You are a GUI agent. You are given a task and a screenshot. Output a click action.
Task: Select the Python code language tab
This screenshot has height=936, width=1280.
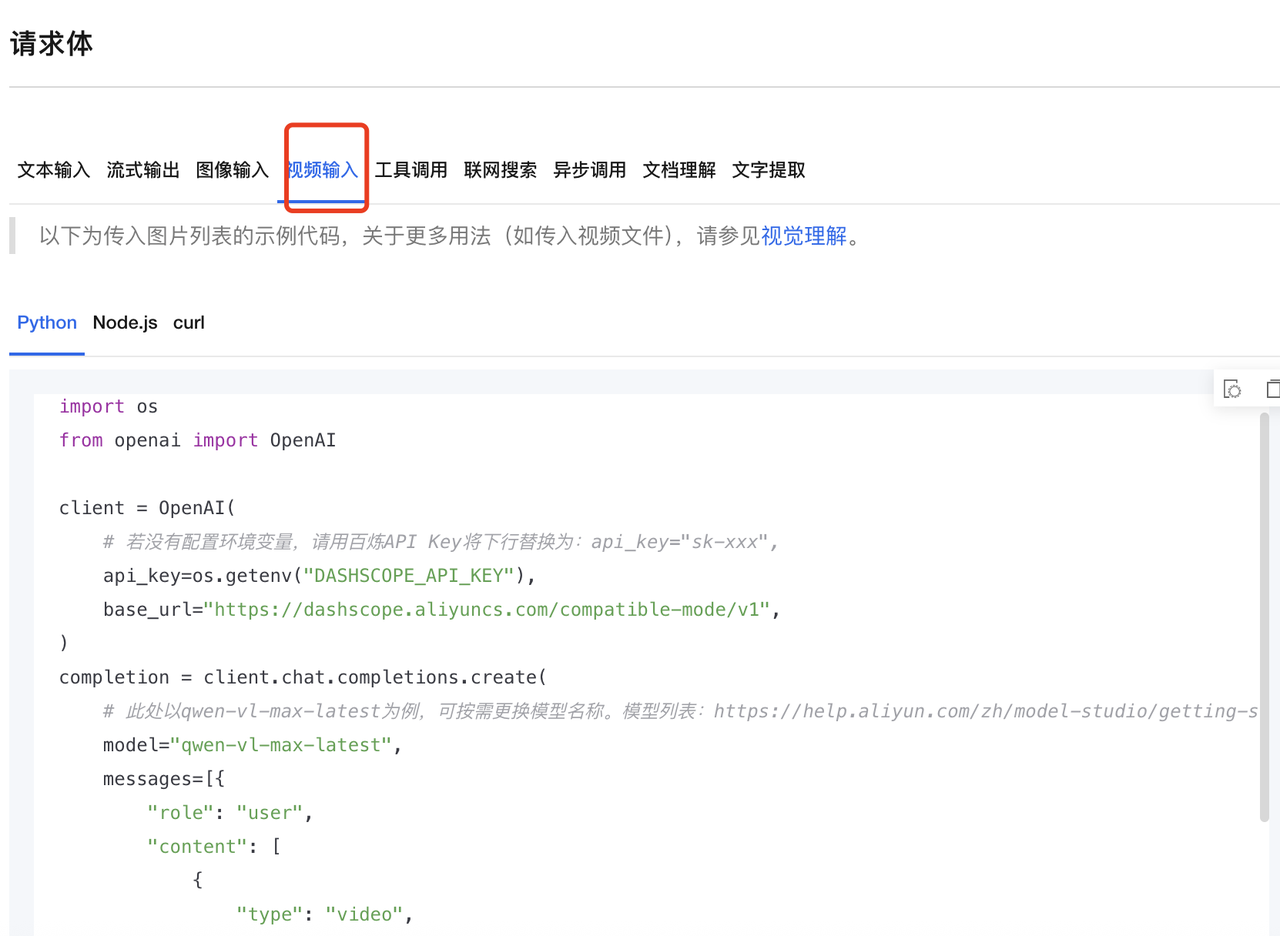click(x=47, y=323)
